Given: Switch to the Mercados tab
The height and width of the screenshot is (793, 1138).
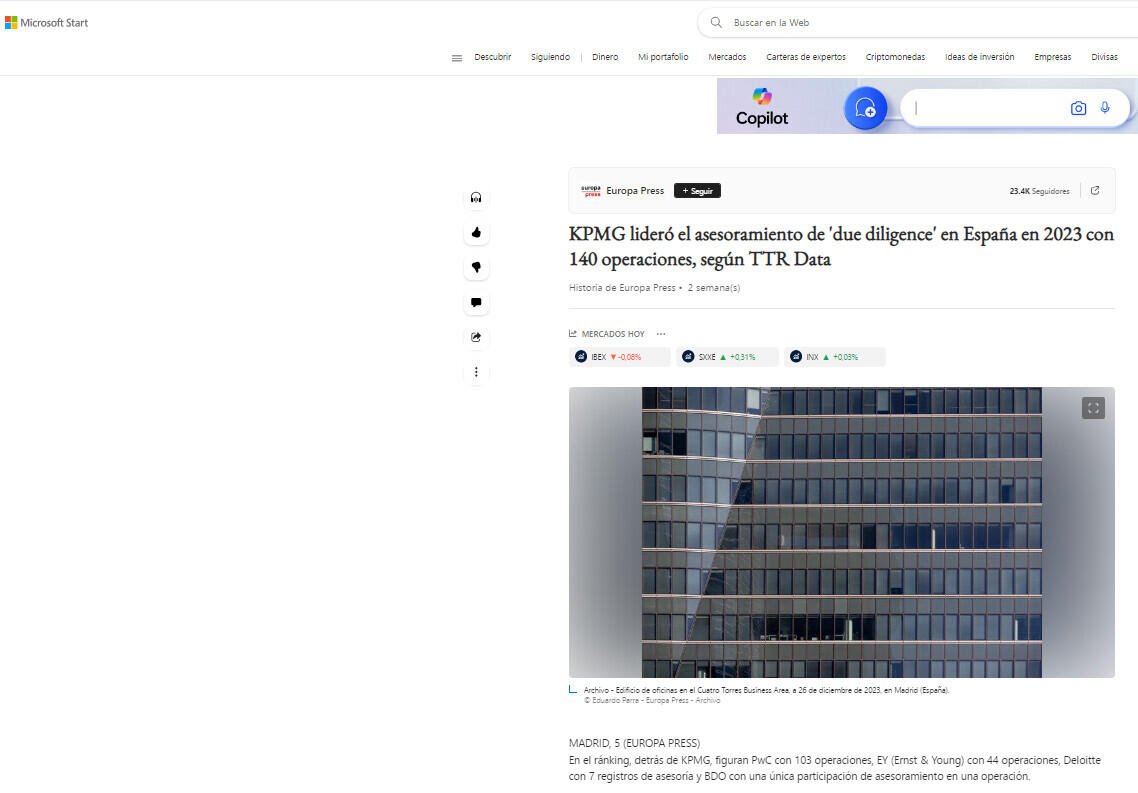Looking at the screenshot, I should click(x=727, y=57).
